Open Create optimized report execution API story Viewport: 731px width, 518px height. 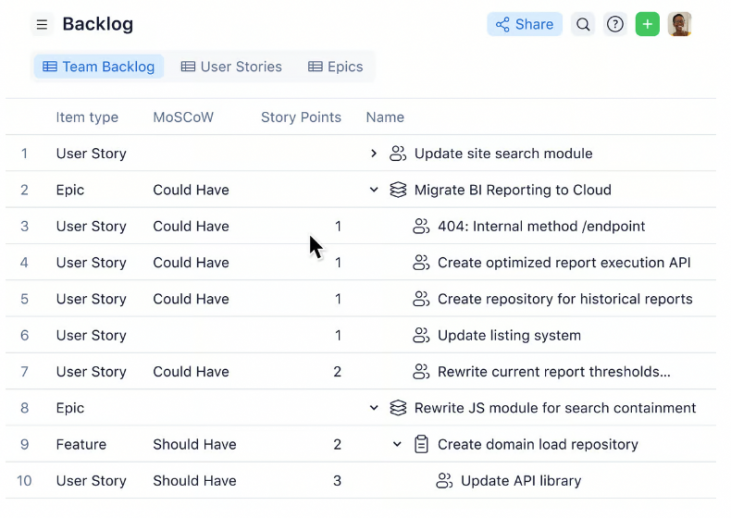click(564, 262)
